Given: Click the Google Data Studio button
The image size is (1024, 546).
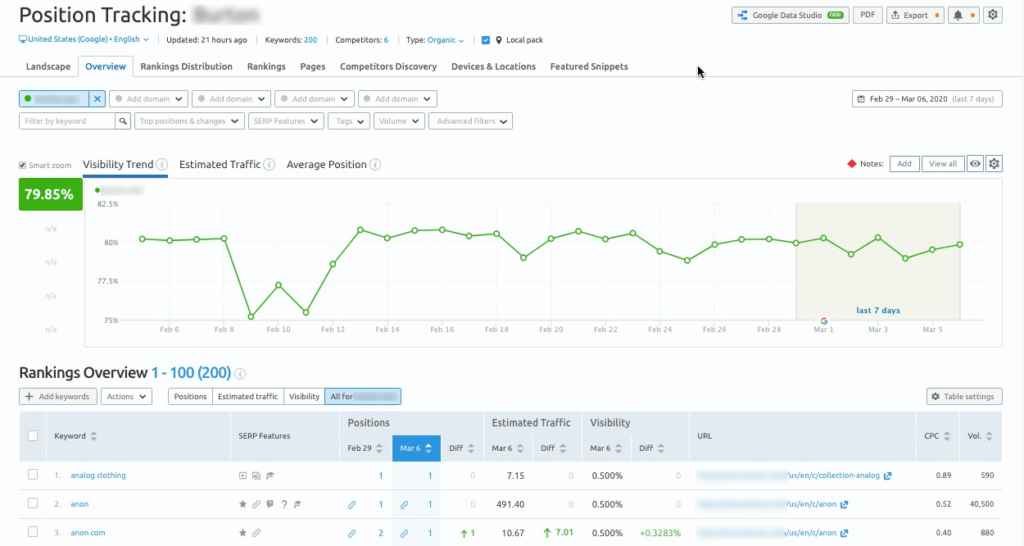Looking at the screenshot, I should pyautogui.click(x=789, y=15).
